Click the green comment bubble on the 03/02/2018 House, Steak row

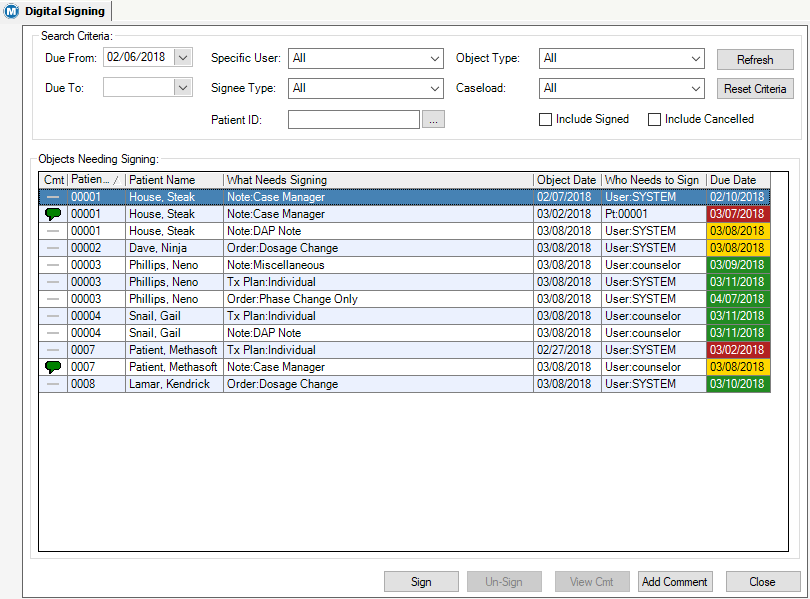coord(53,214)
